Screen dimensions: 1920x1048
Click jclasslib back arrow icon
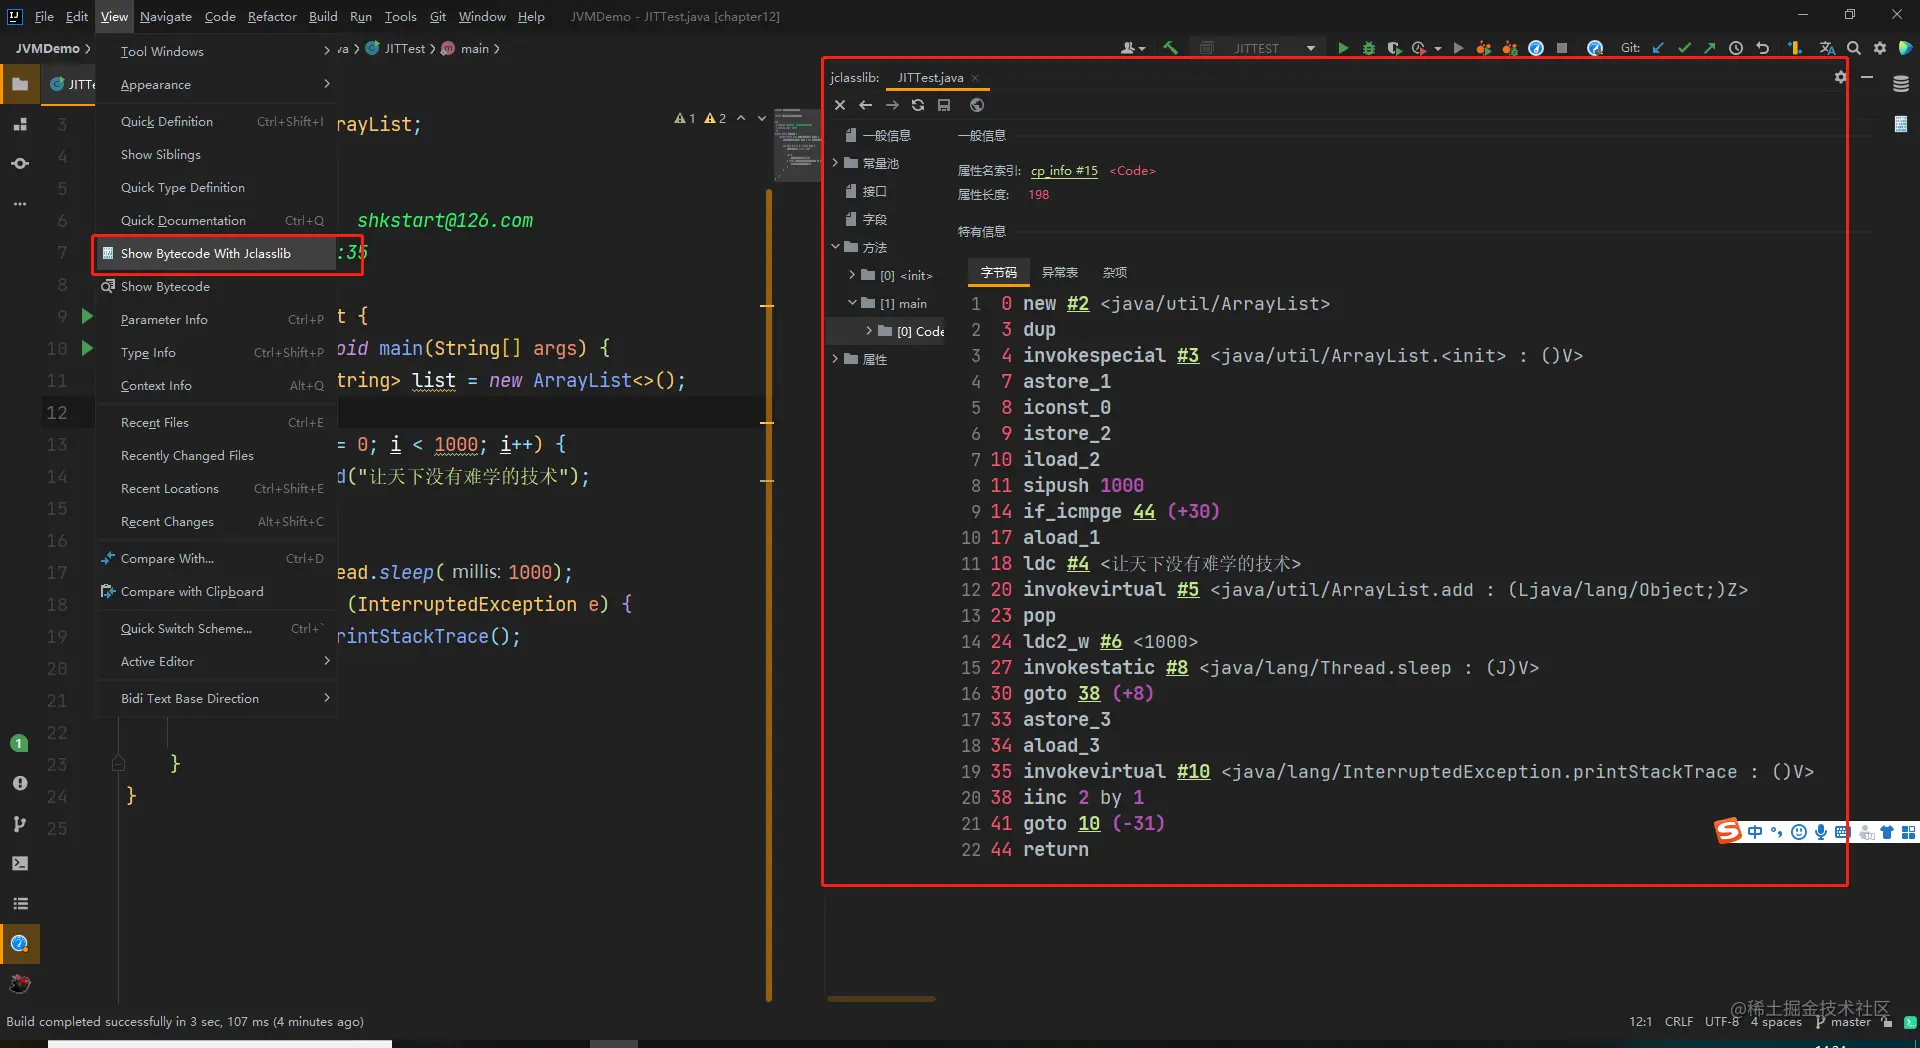(x=866, y=105)
